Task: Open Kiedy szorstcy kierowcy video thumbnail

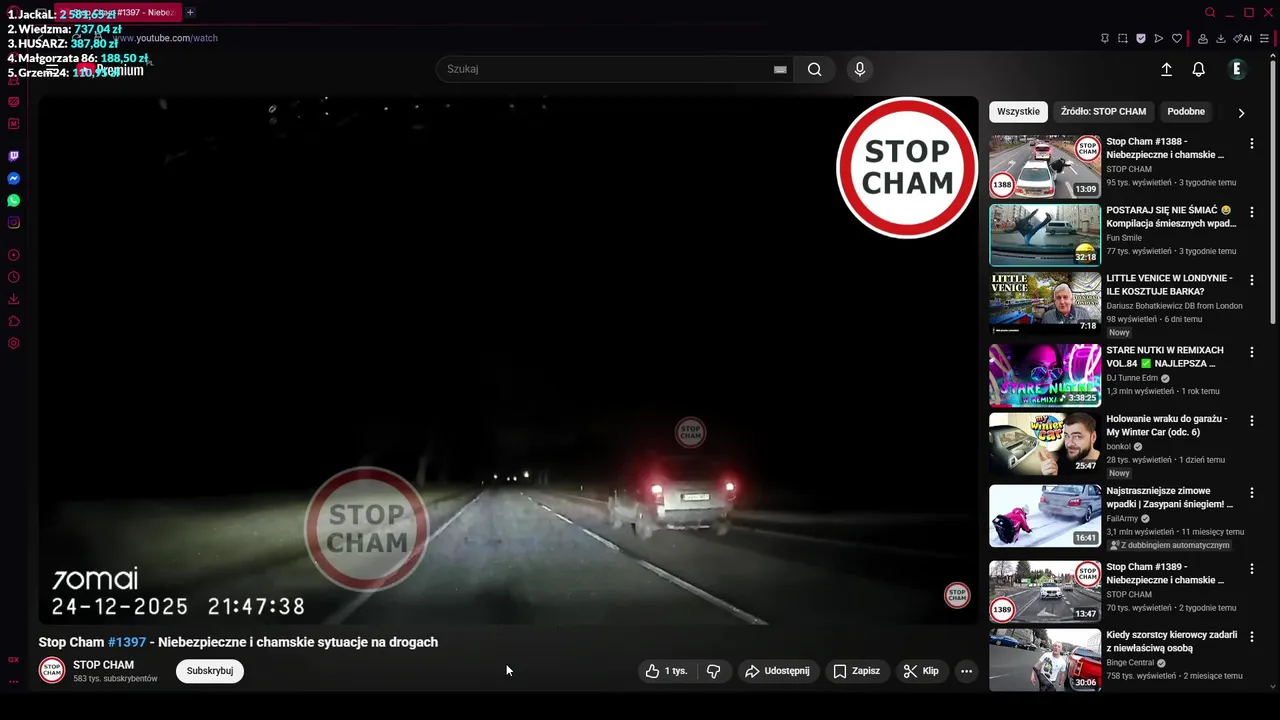Action: click(1045, 660)
